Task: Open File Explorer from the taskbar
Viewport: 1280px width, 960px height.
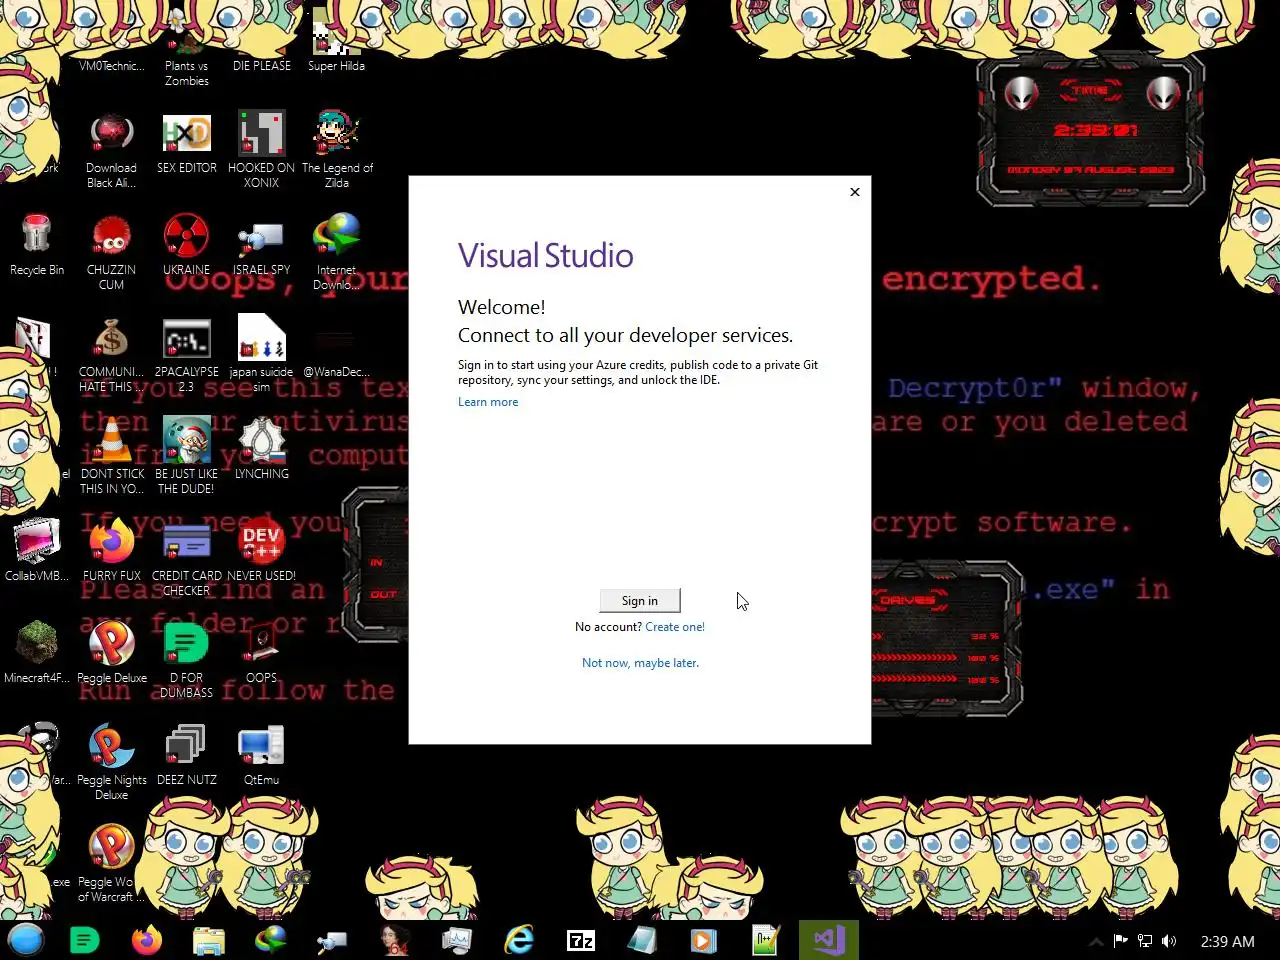Action: click(x=209, y=940)
